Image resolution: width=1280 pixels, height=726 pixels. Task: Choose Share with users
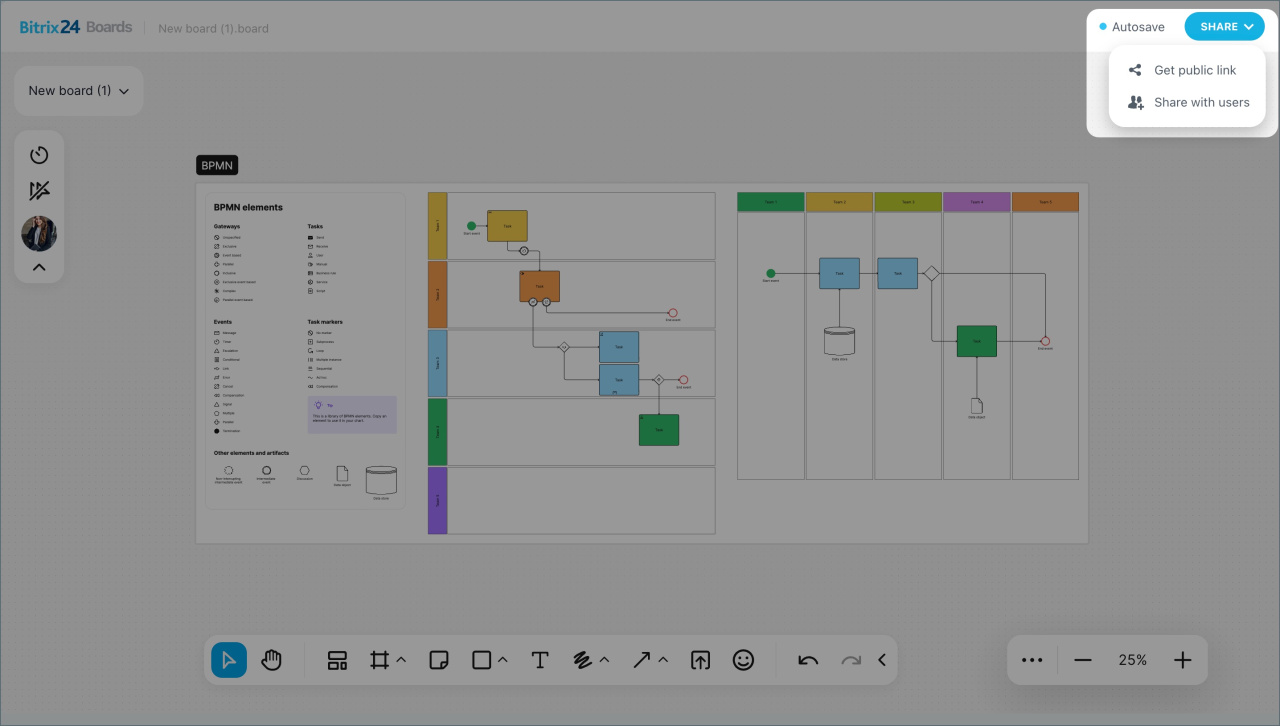(1200, 102)
